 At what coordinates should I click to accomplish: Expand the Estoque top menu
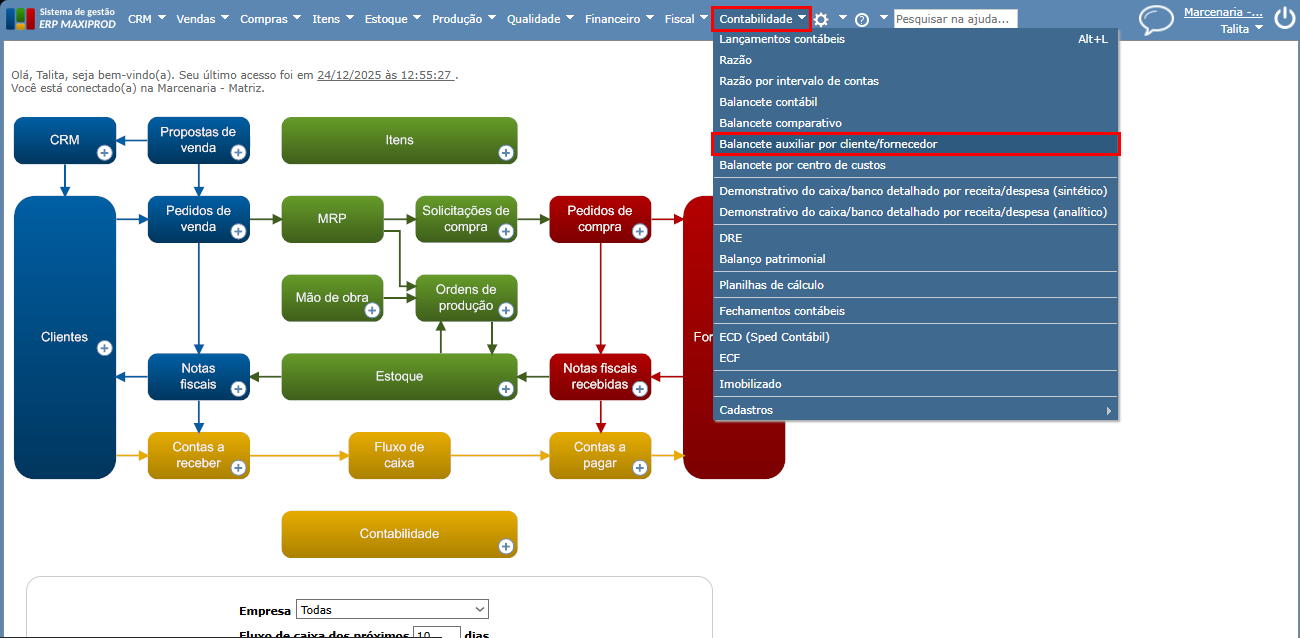(393, 19)
